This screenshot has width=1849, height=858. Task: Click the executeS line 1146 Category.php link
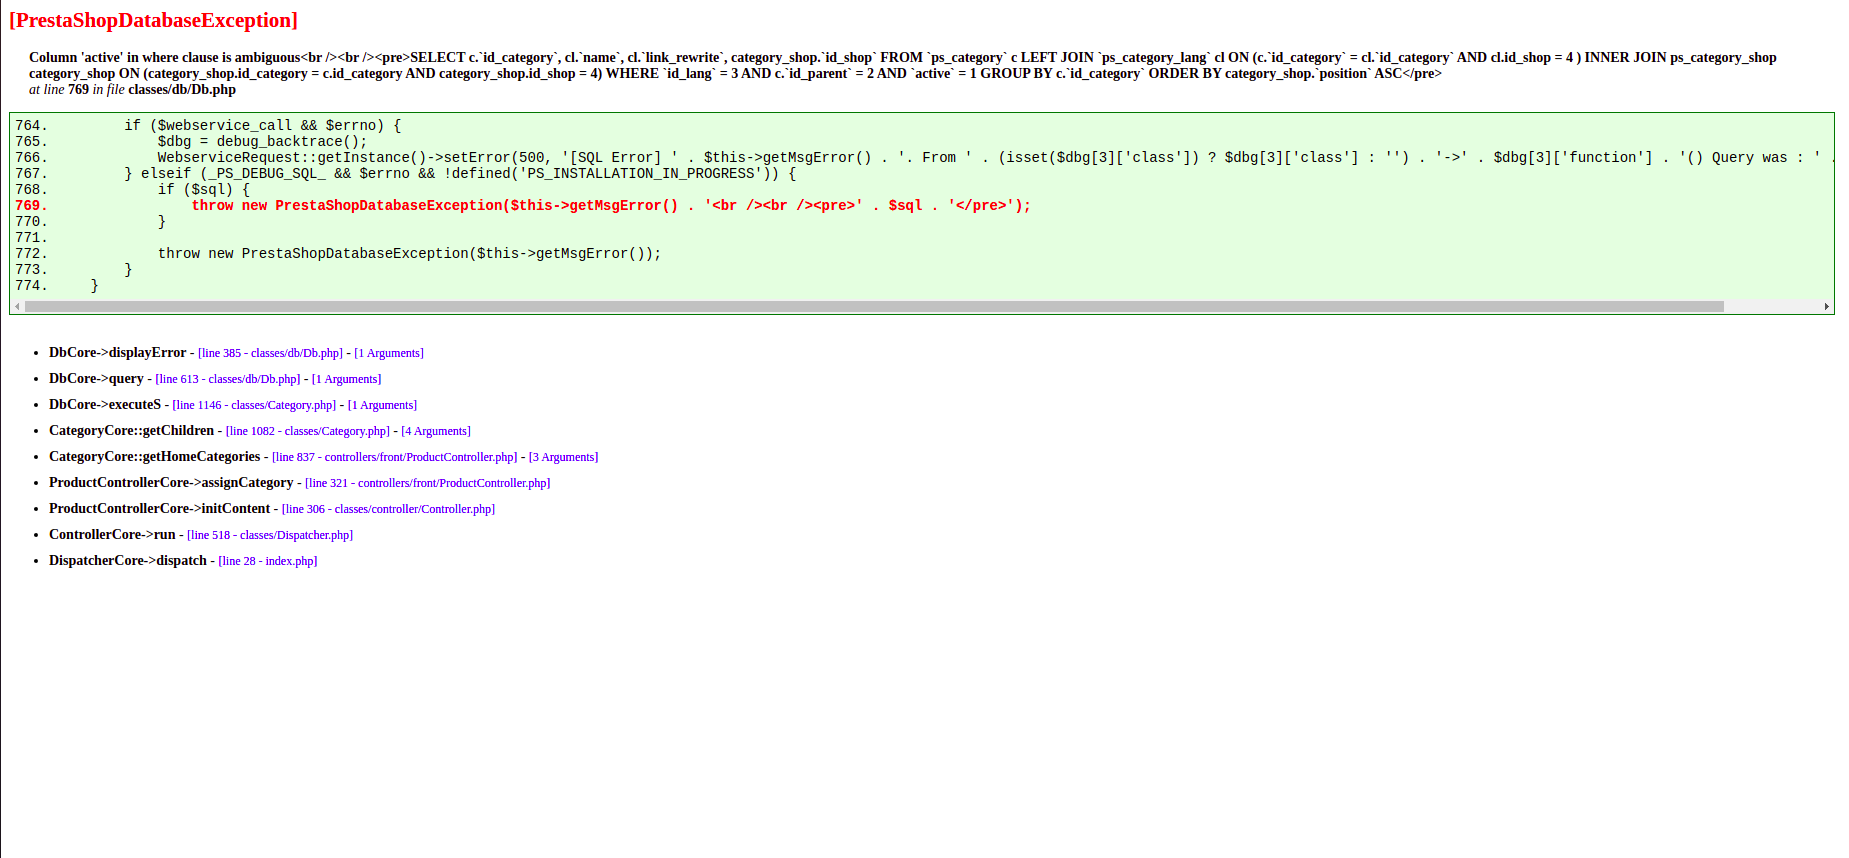[254, 405]
